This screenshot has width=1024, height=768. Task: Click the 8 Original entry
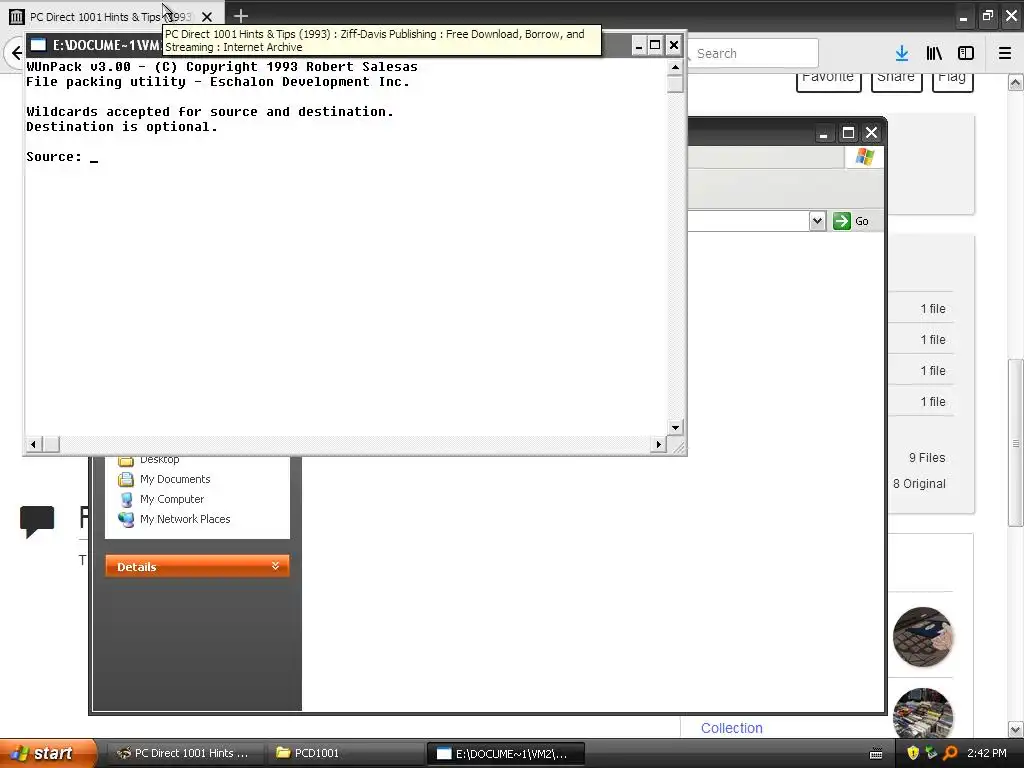click(x=919, y=484)
